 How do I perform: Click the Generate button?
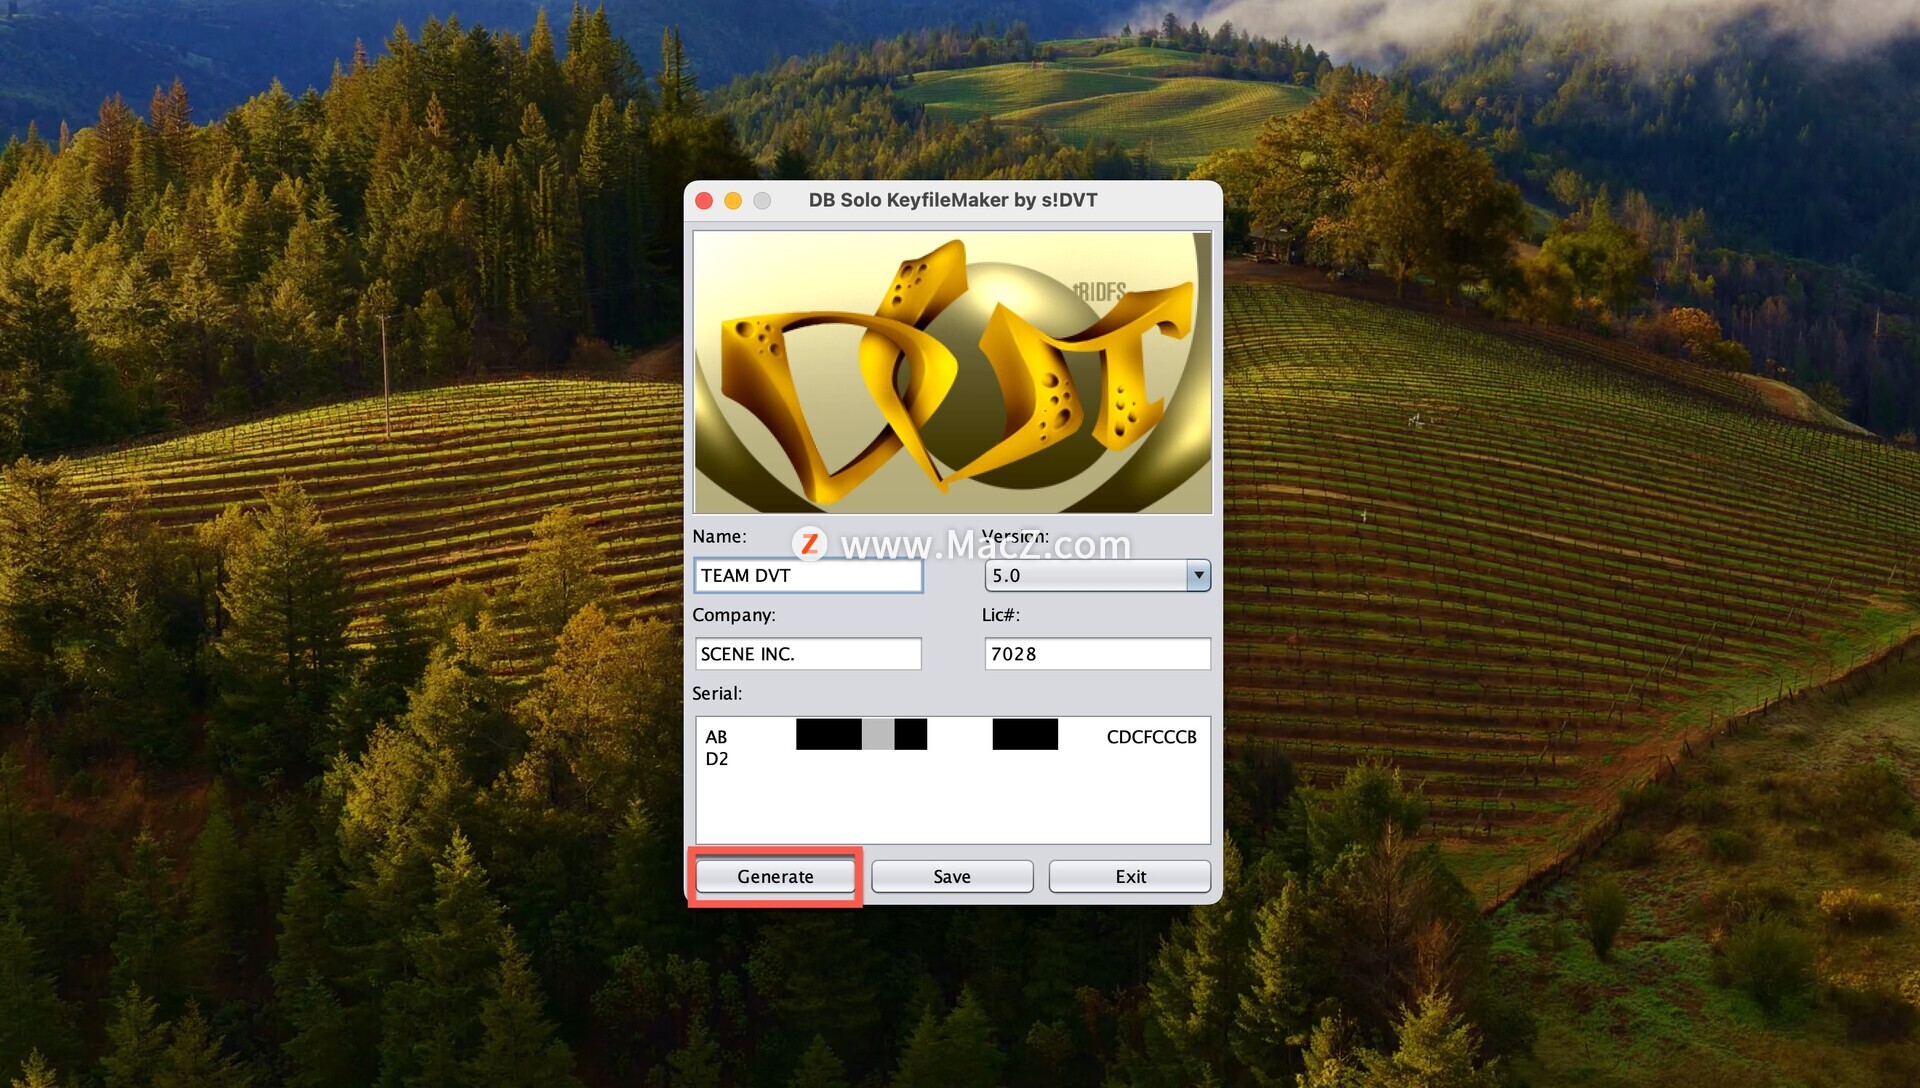775,877
